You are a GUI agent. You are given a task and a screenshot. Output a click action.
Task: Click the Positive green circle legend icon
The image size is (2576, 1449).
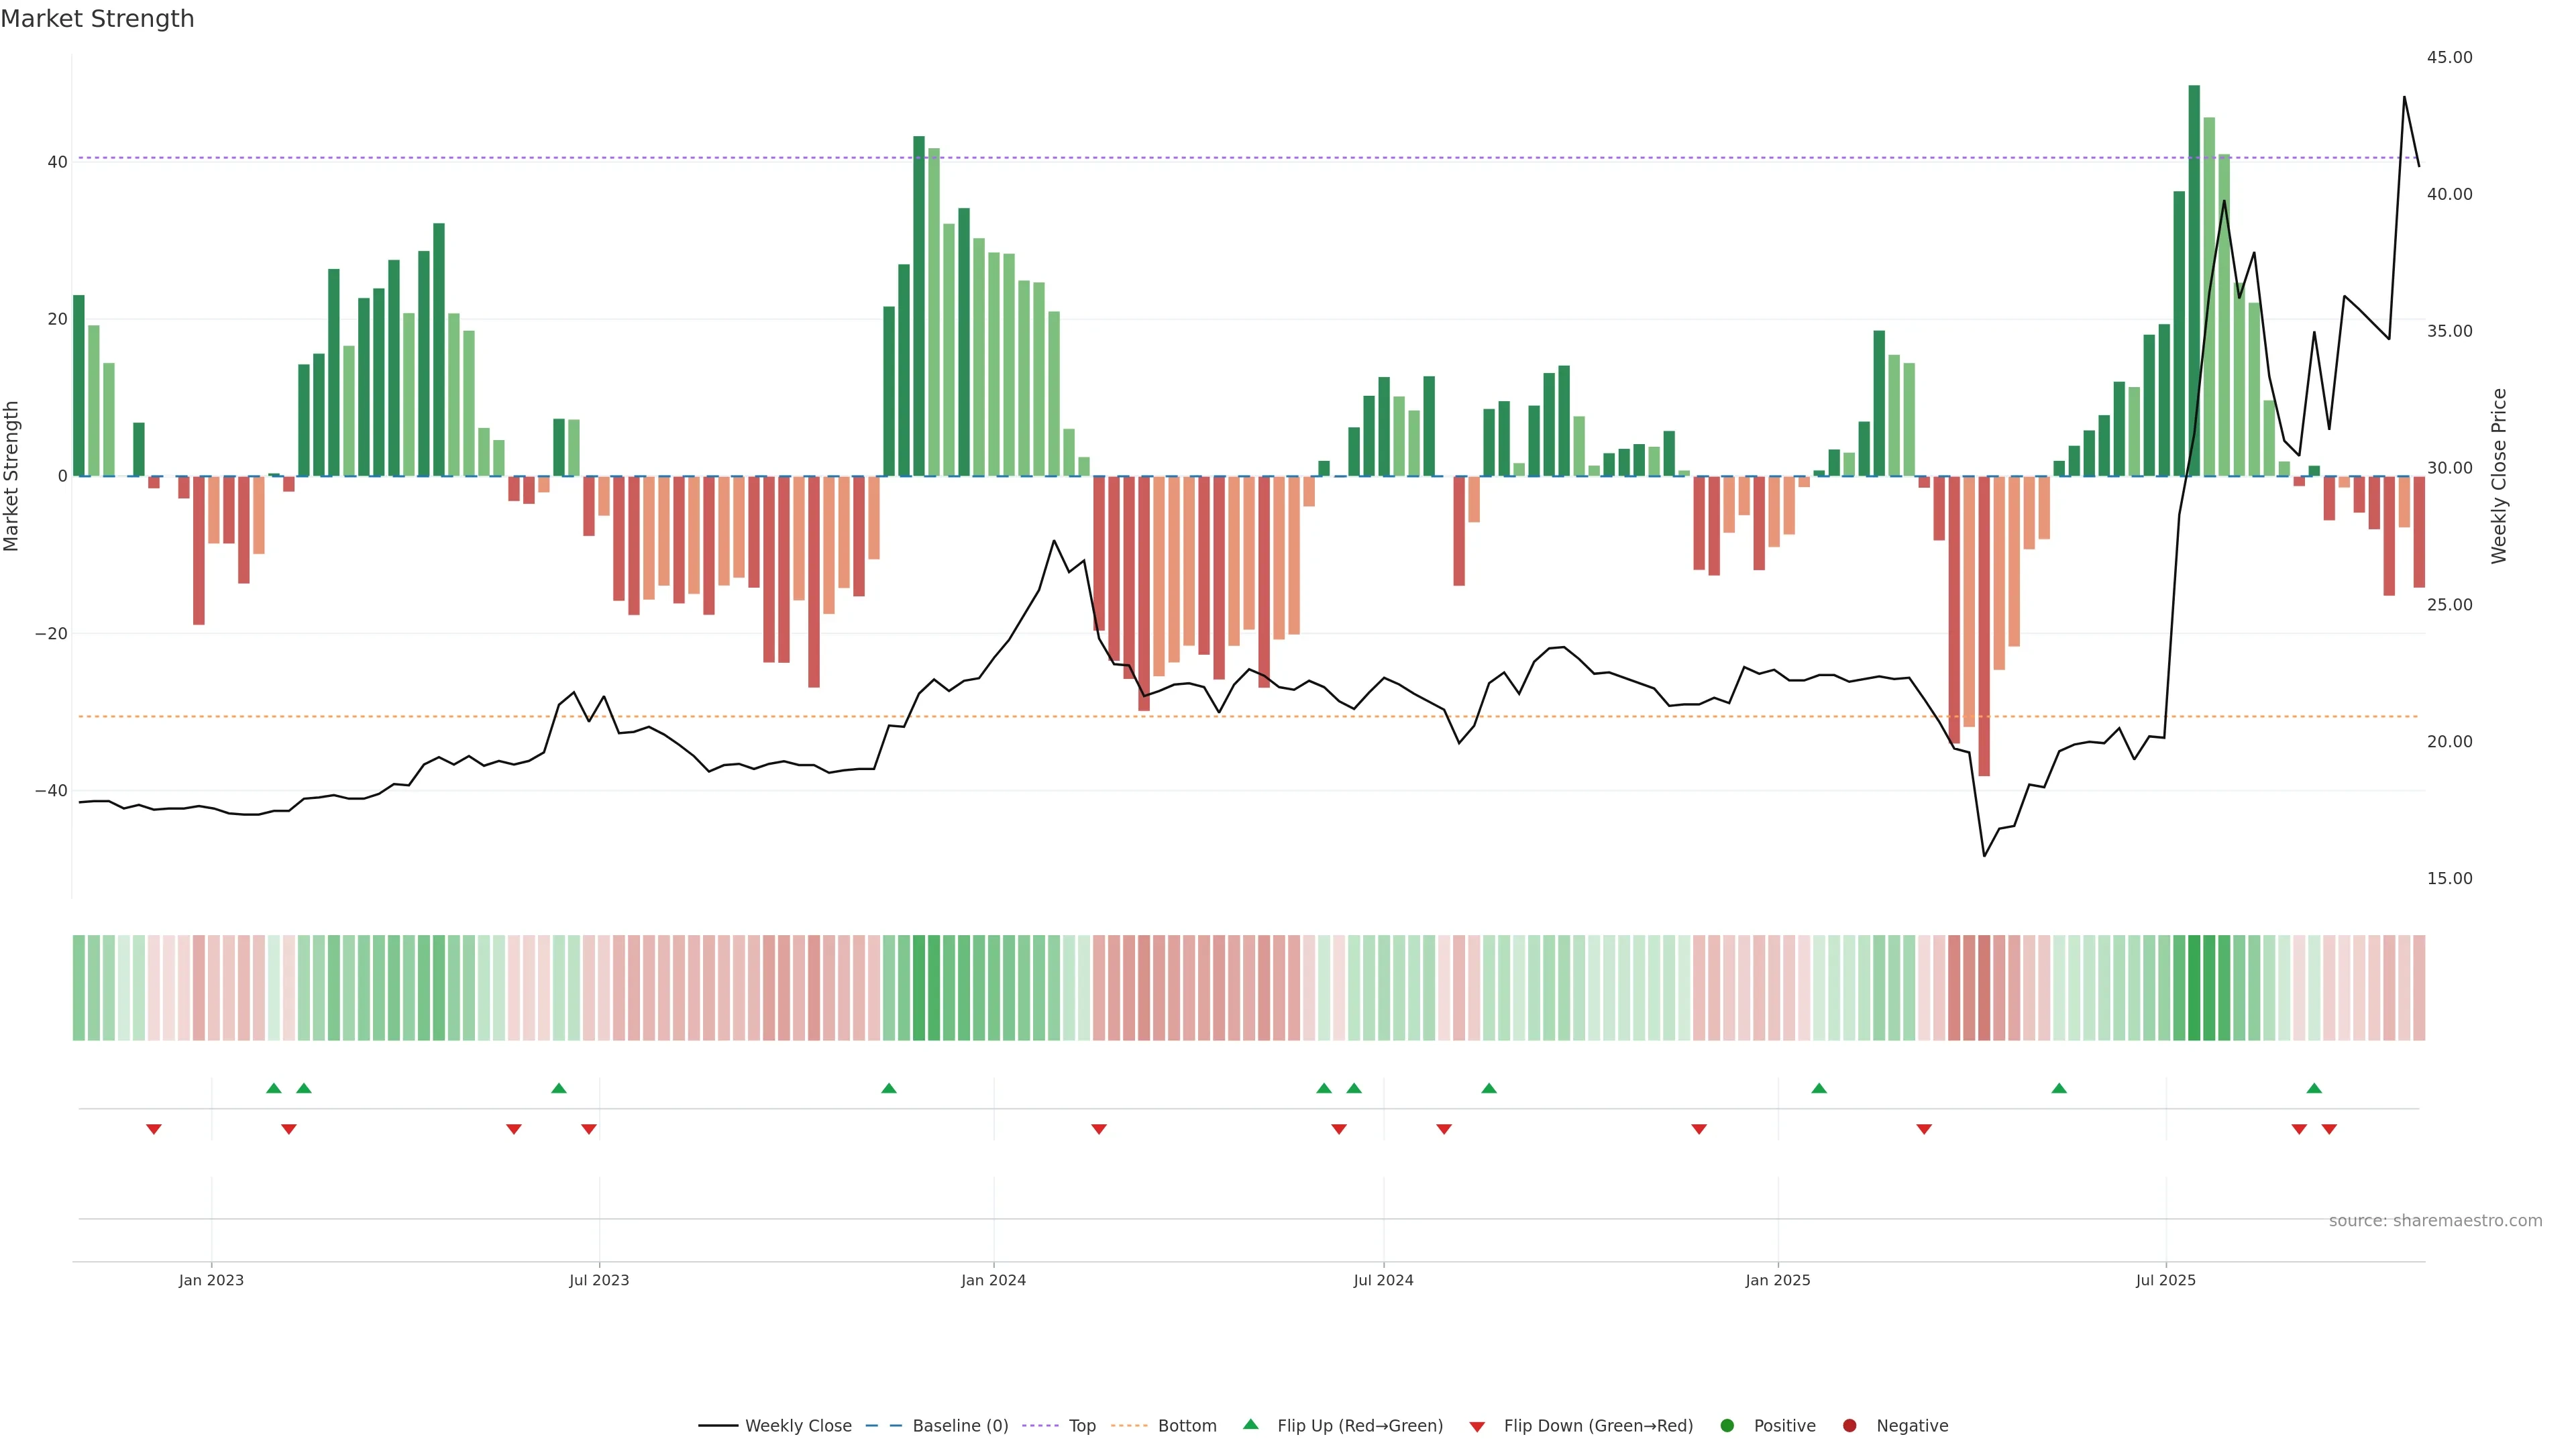click(1727, 1425)
